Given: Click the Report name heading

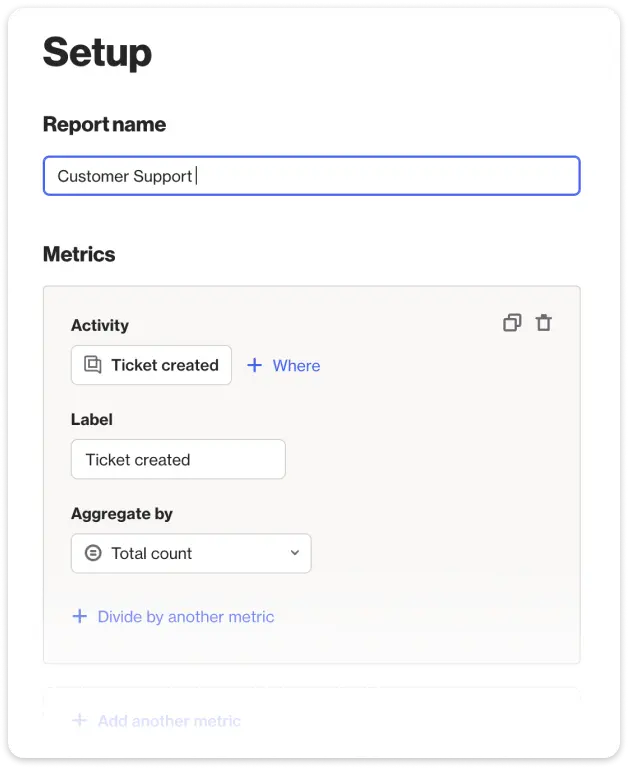Looking at the screenshot, I should pyautogui.click(x=104, y=124).
